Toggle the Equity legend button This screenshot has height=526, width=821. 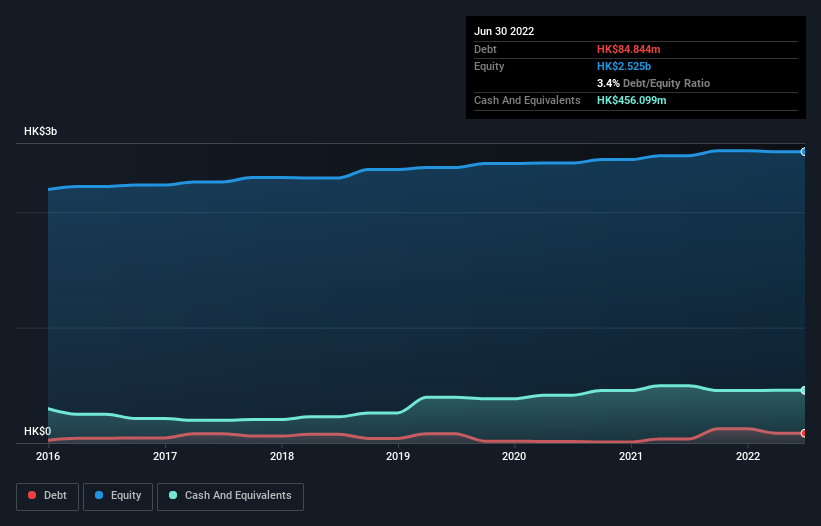pos(118,496)
